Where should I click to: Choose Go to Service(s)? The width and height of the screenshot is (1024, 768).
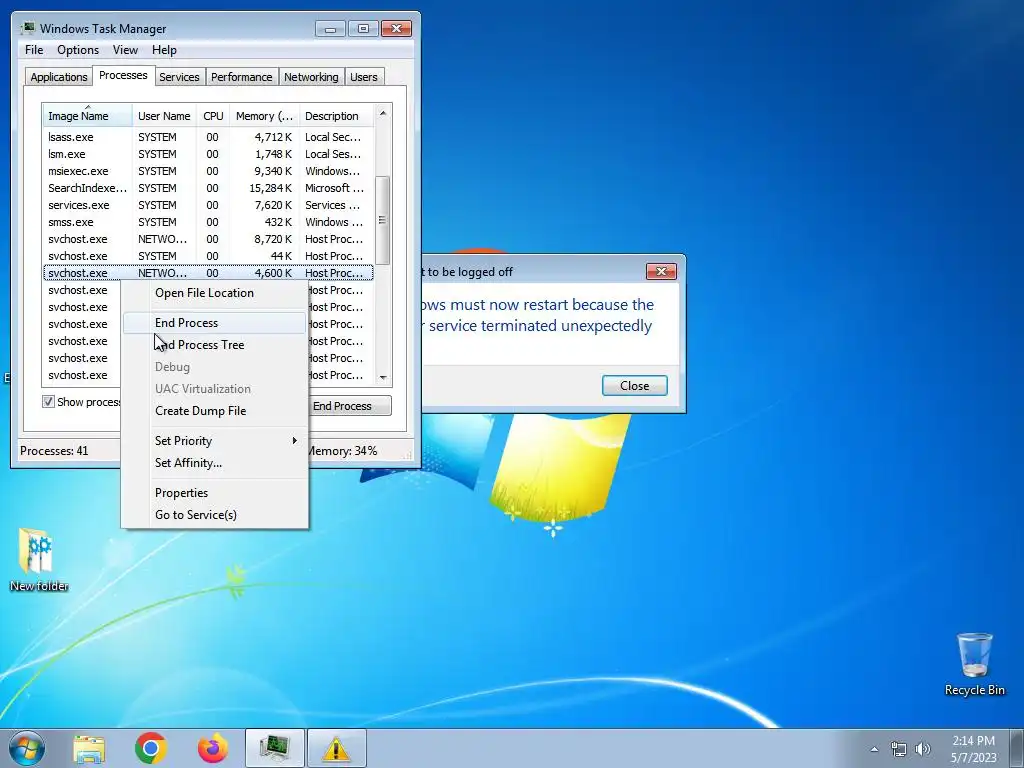tap(214, 515)
